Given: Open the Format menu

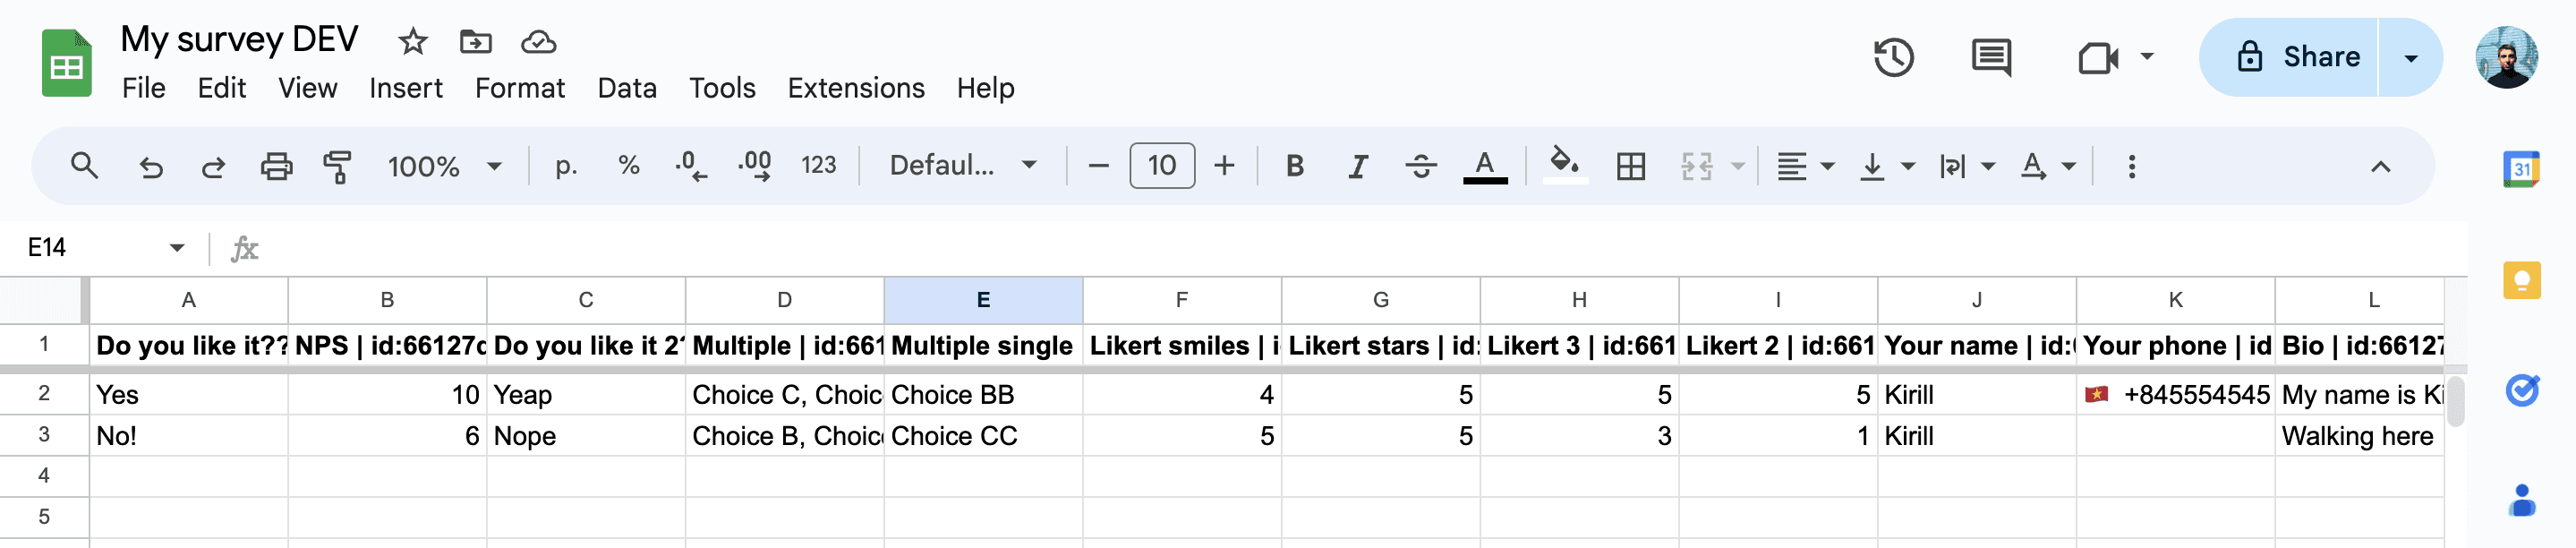Looking at the screenshot, I should tap(521, 88).
